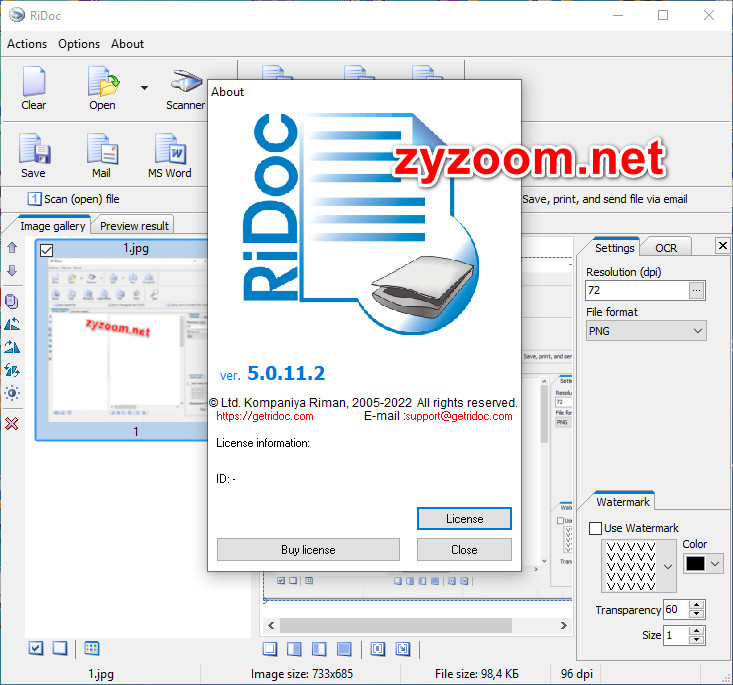Click the diagonal arrow resize preview icon

pos(402,649)
